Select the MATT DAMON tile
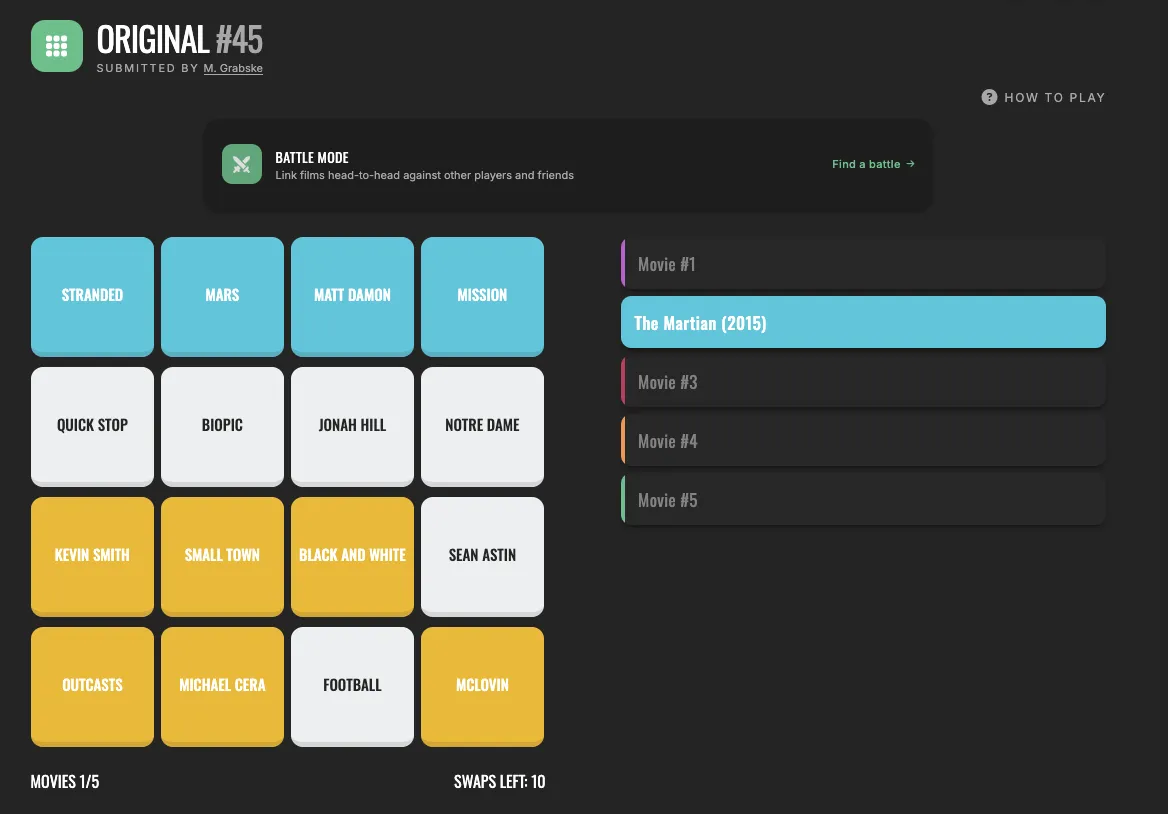 (x=352, y=296)
